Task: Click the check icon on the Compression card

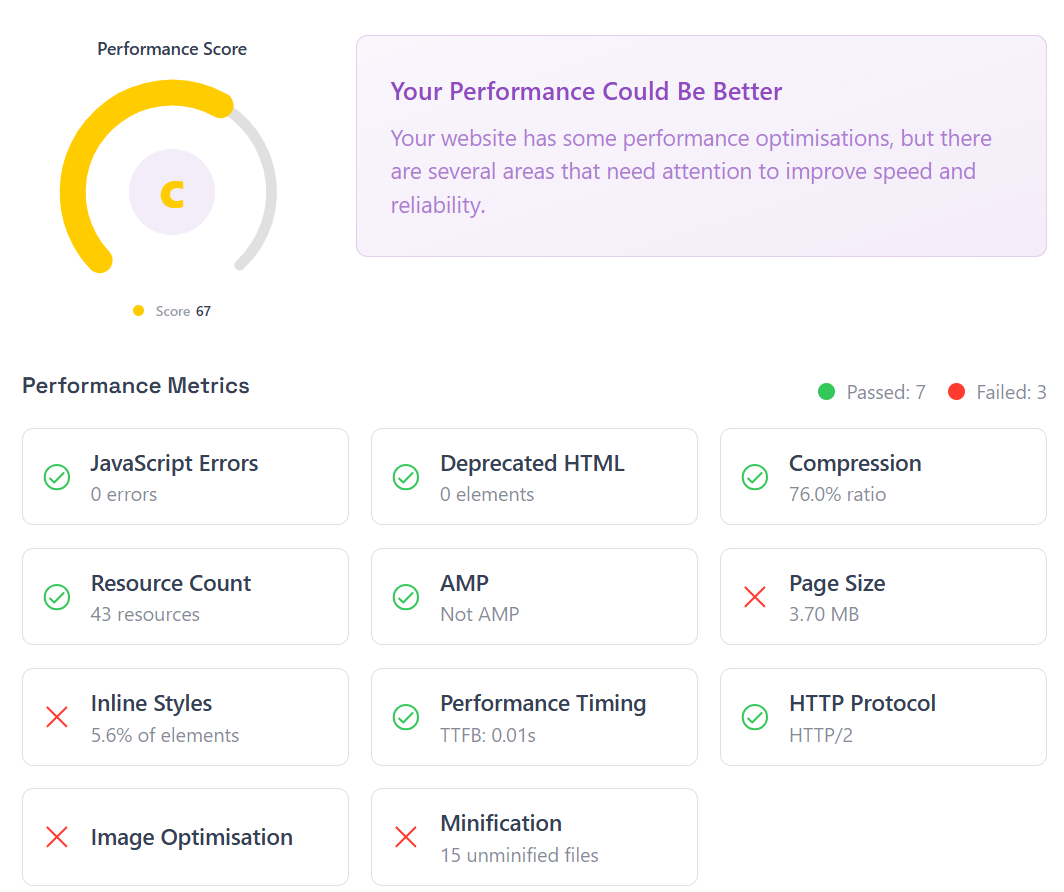Action: point(755,478)
